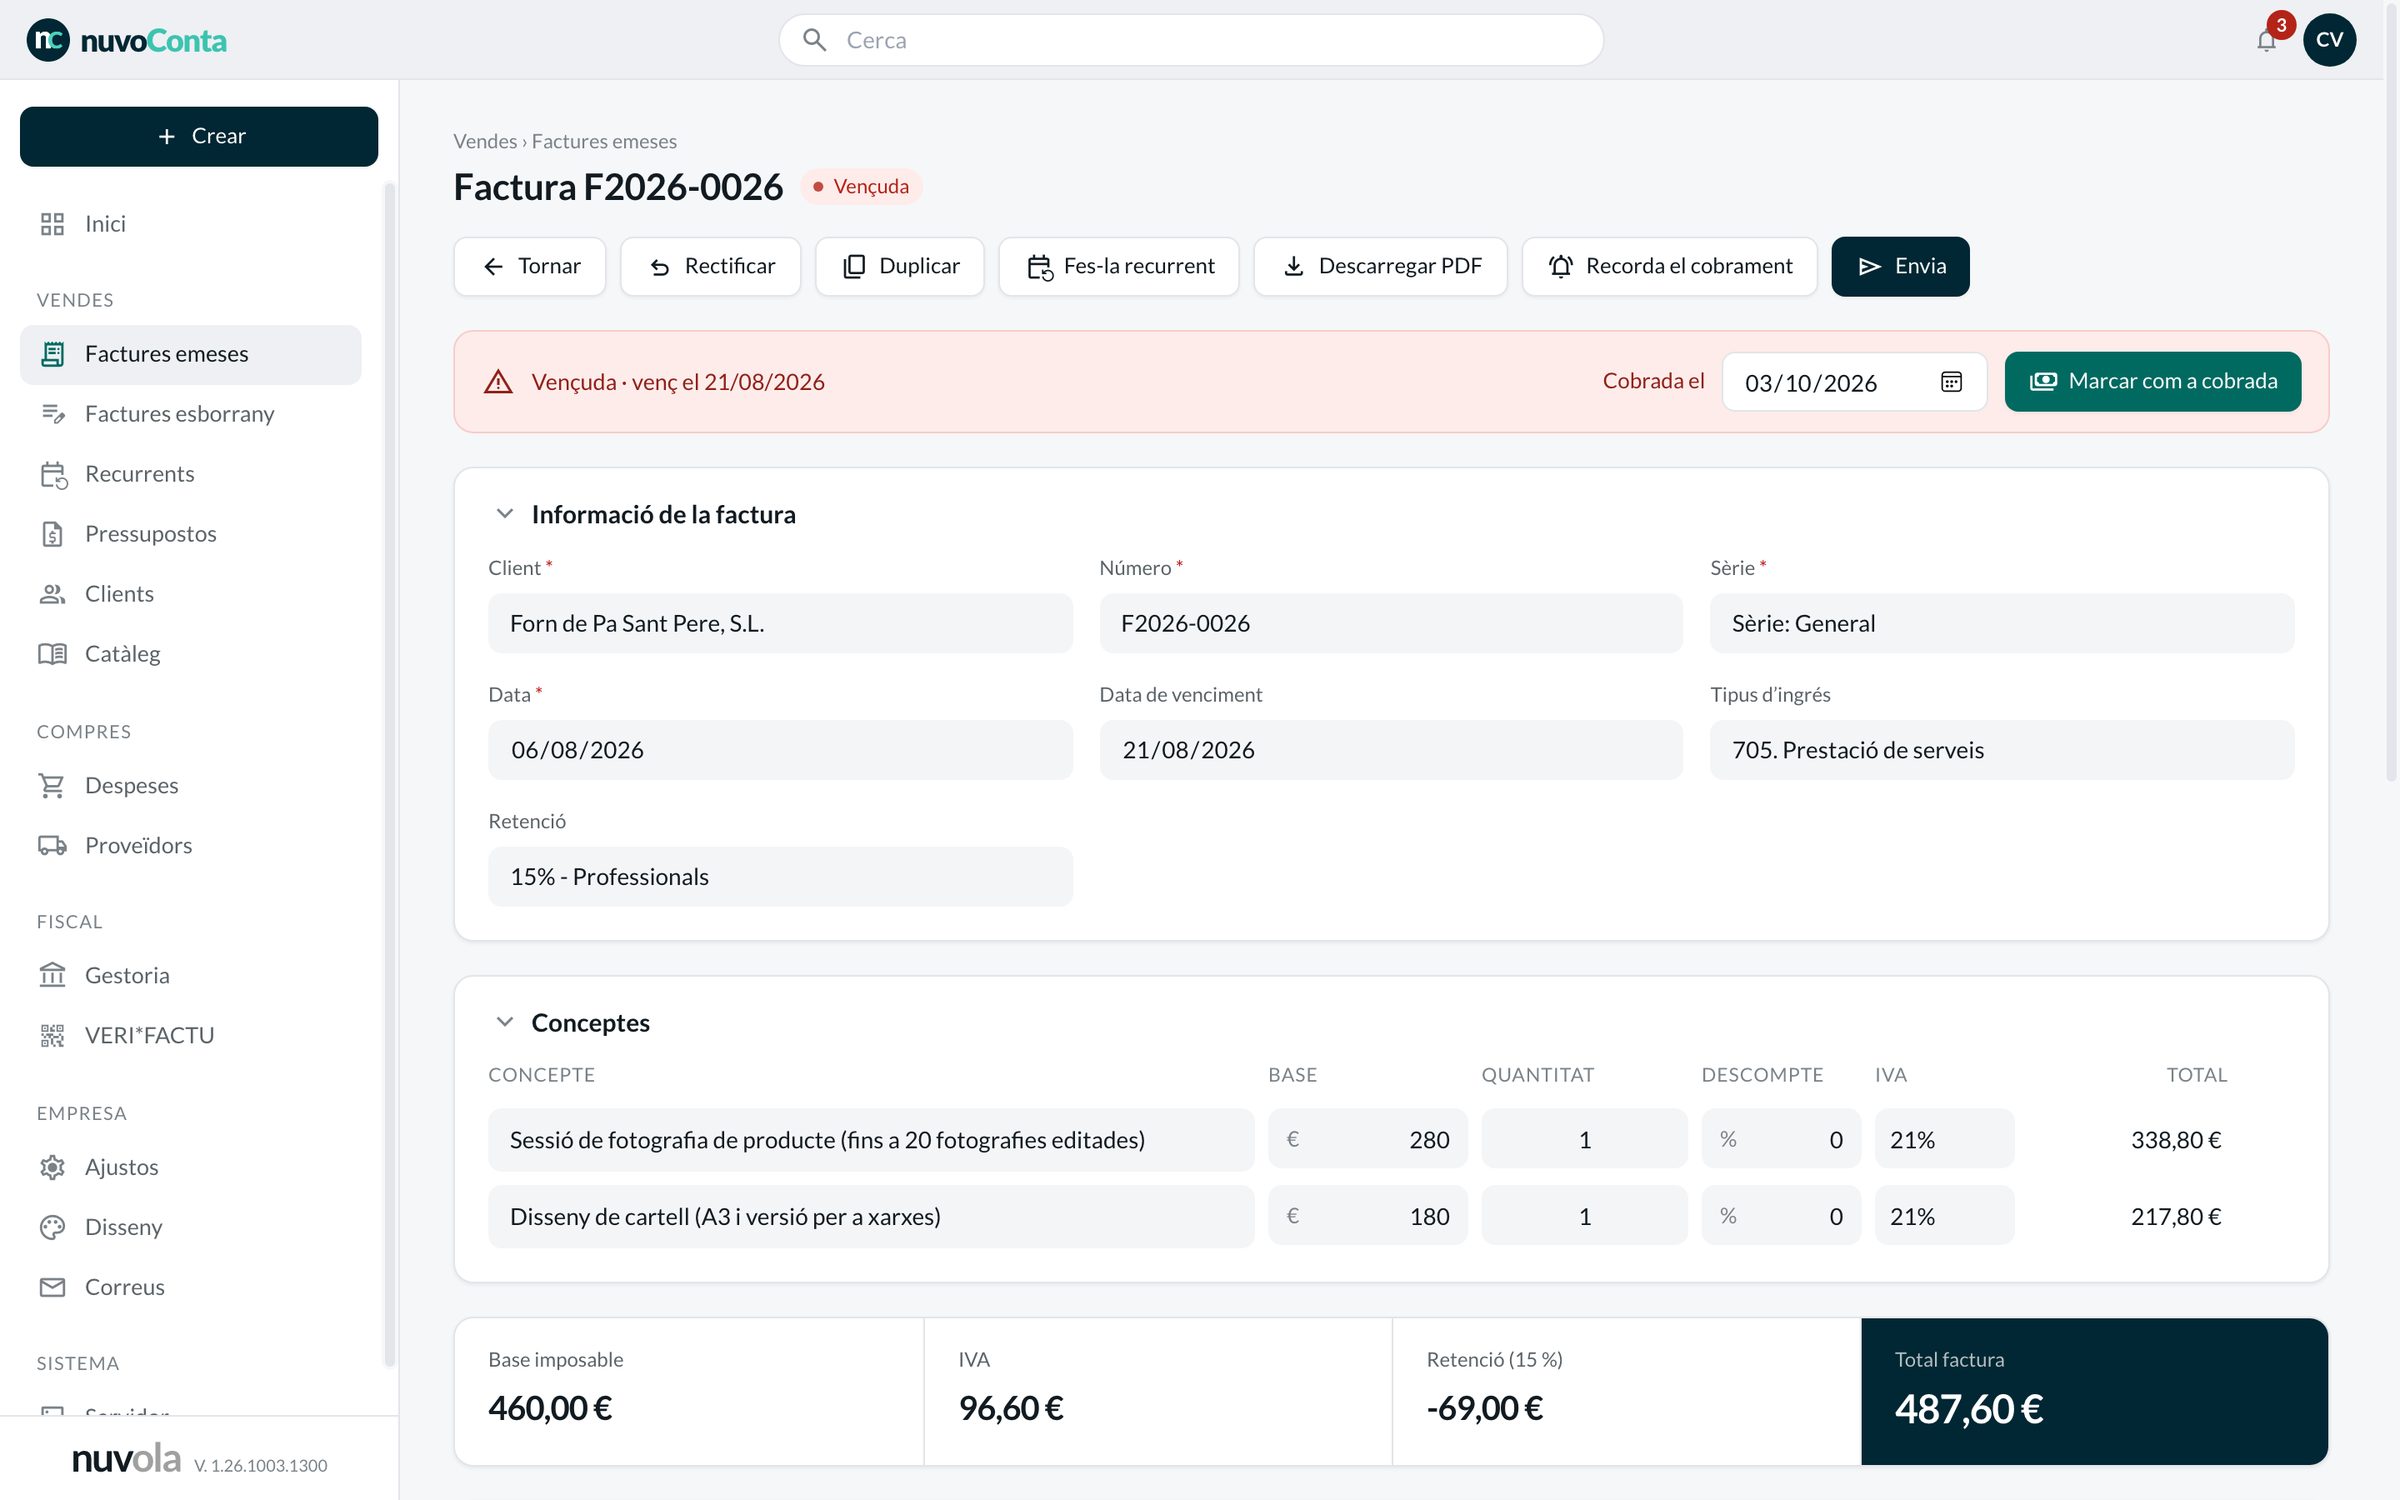Open IVA 21% dropdown for Disseny de cartell

click(x=1944, y=1217)
